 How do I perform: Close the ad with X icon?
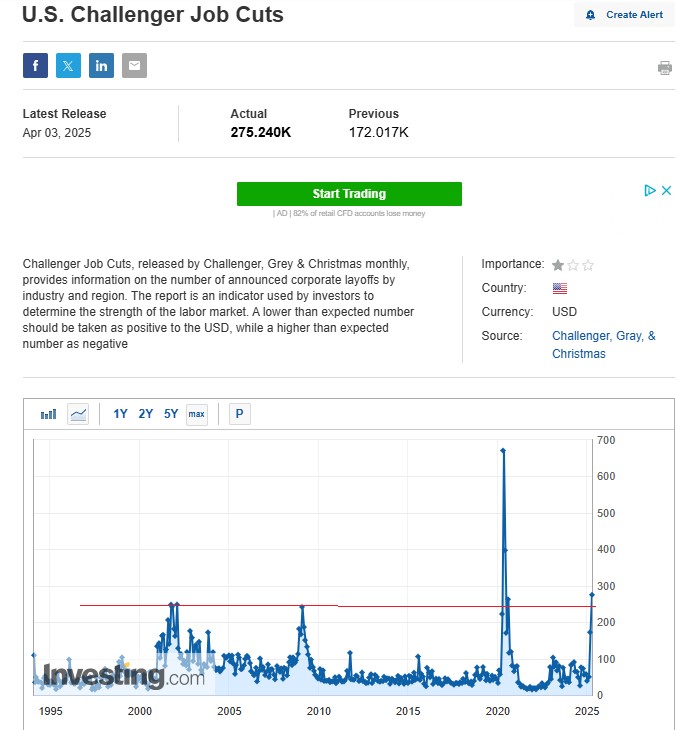tap(666, 190)
